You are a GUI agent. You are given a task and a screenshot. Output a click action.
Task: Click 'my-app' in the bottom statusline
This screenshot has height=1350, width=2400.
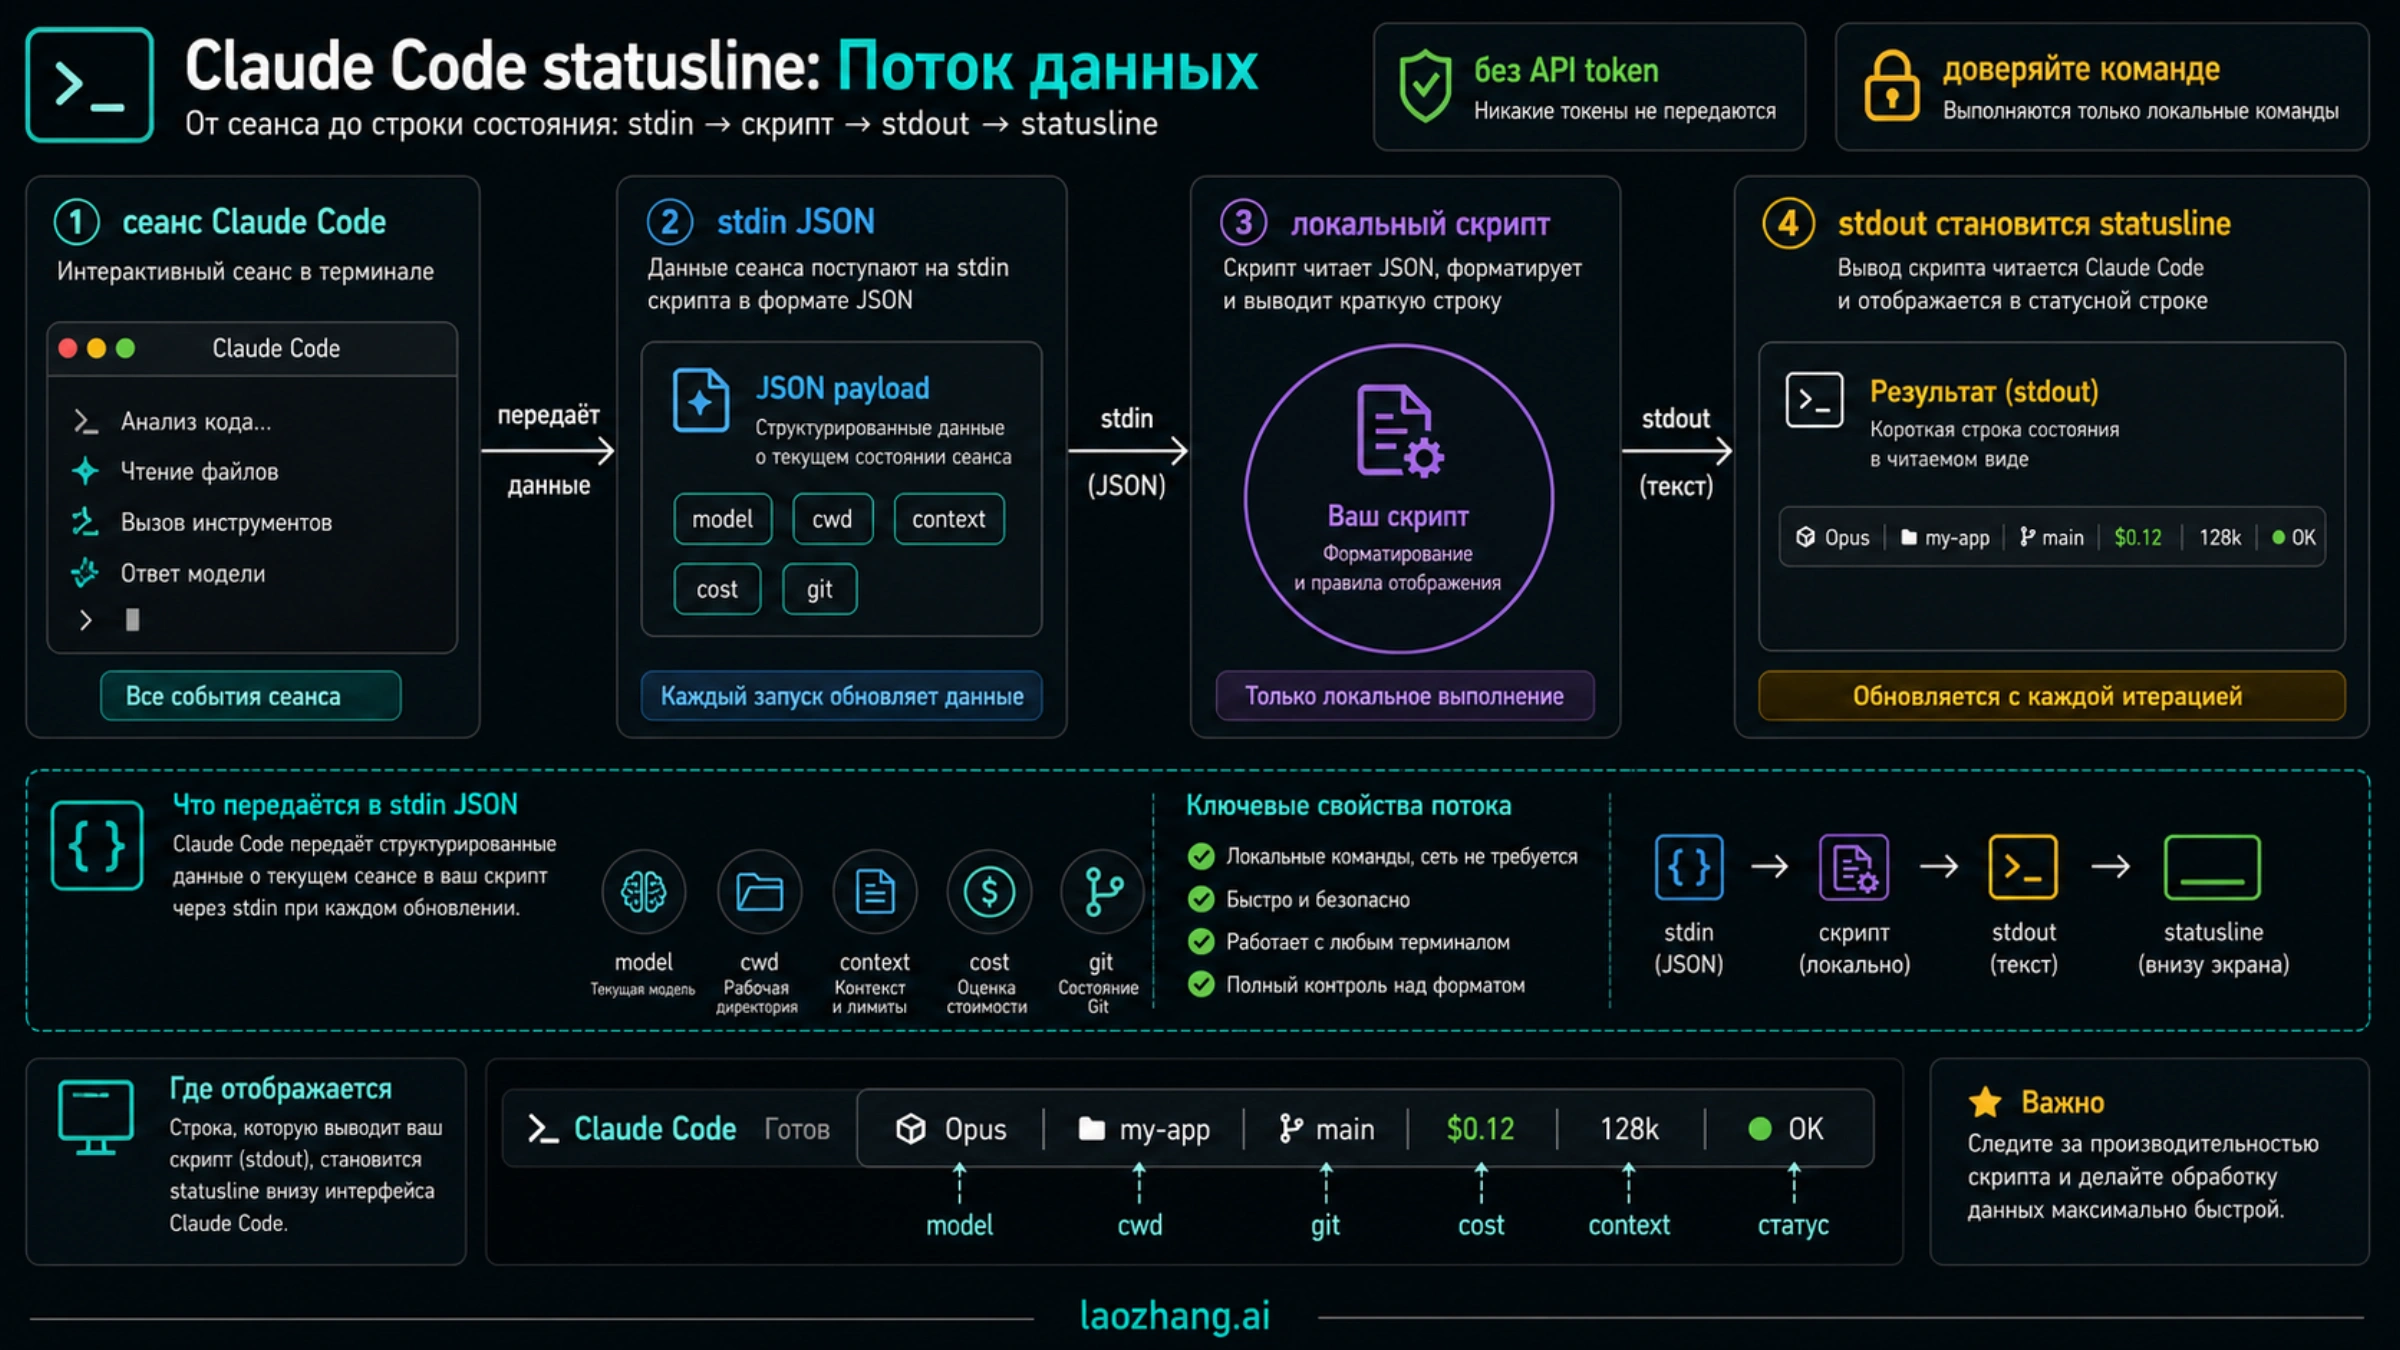tap(1164, 1130)
